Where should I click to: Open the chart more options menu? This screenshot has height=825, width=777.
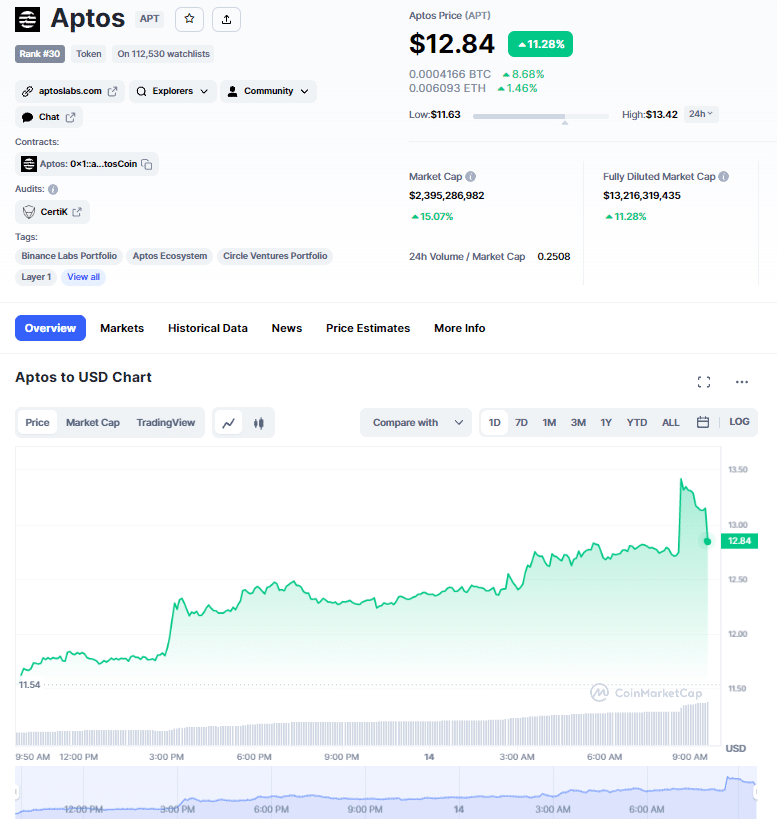coord(742,381)
